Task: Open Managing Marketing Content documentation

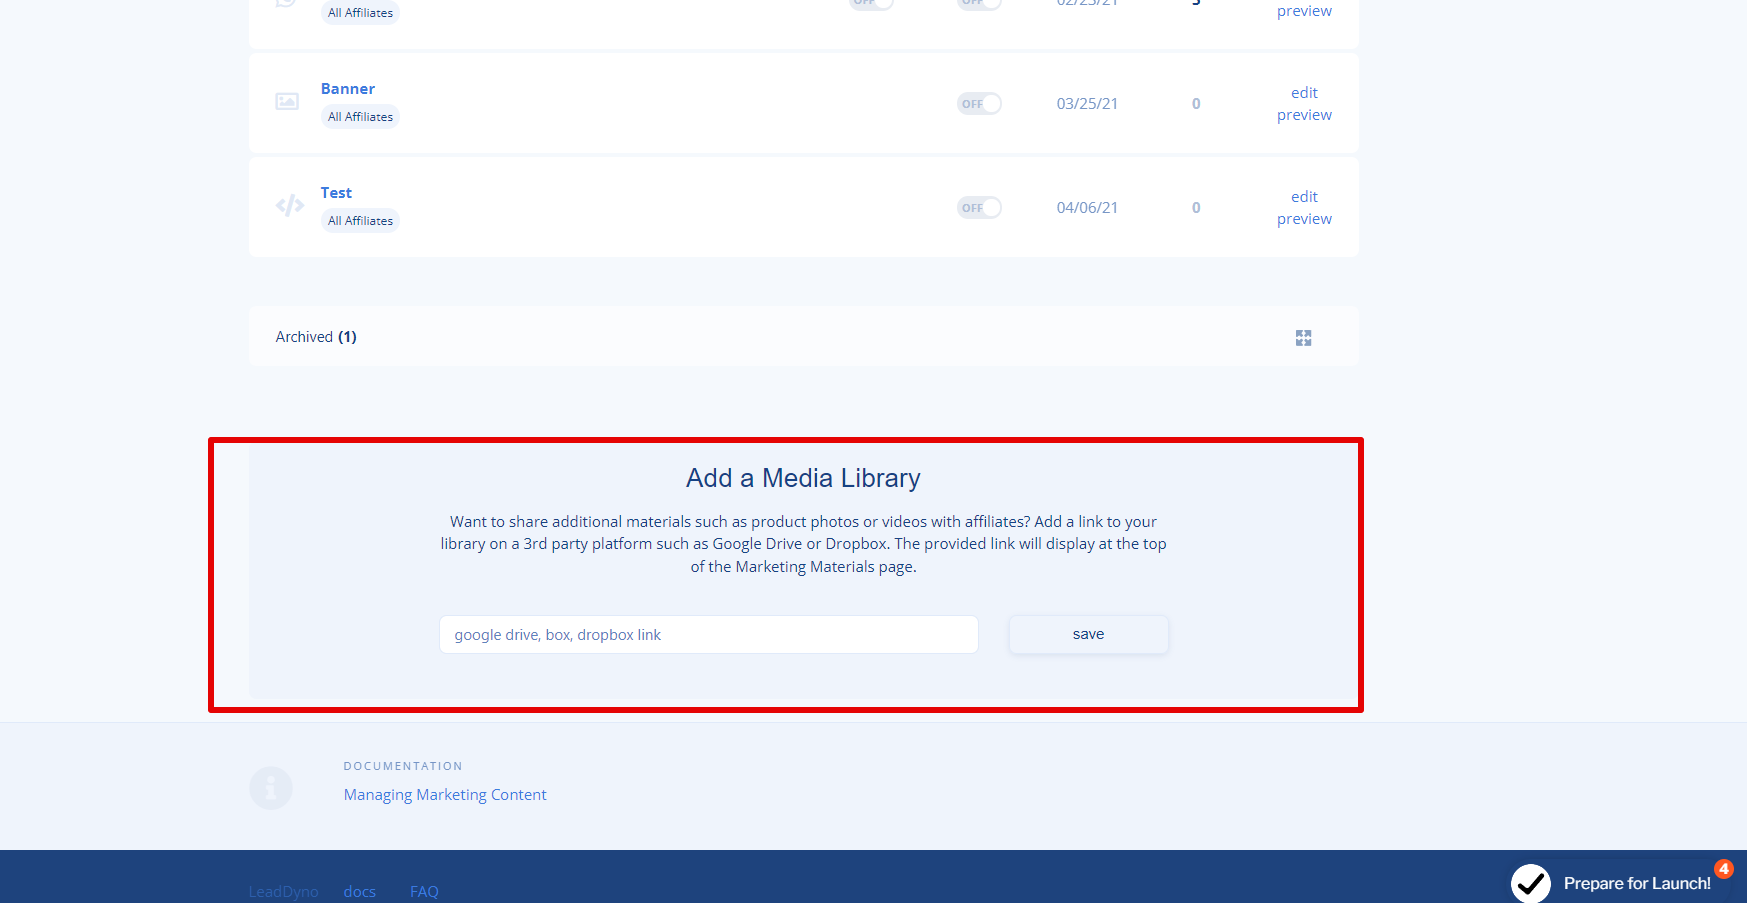Action: click(445, 795)
